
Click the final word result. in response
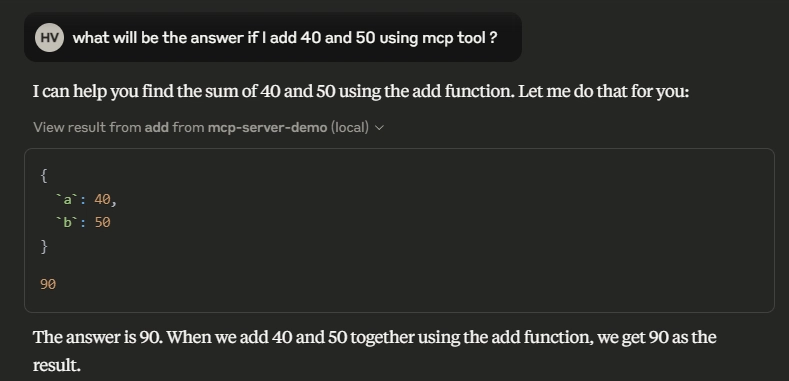tap(57, 365)
